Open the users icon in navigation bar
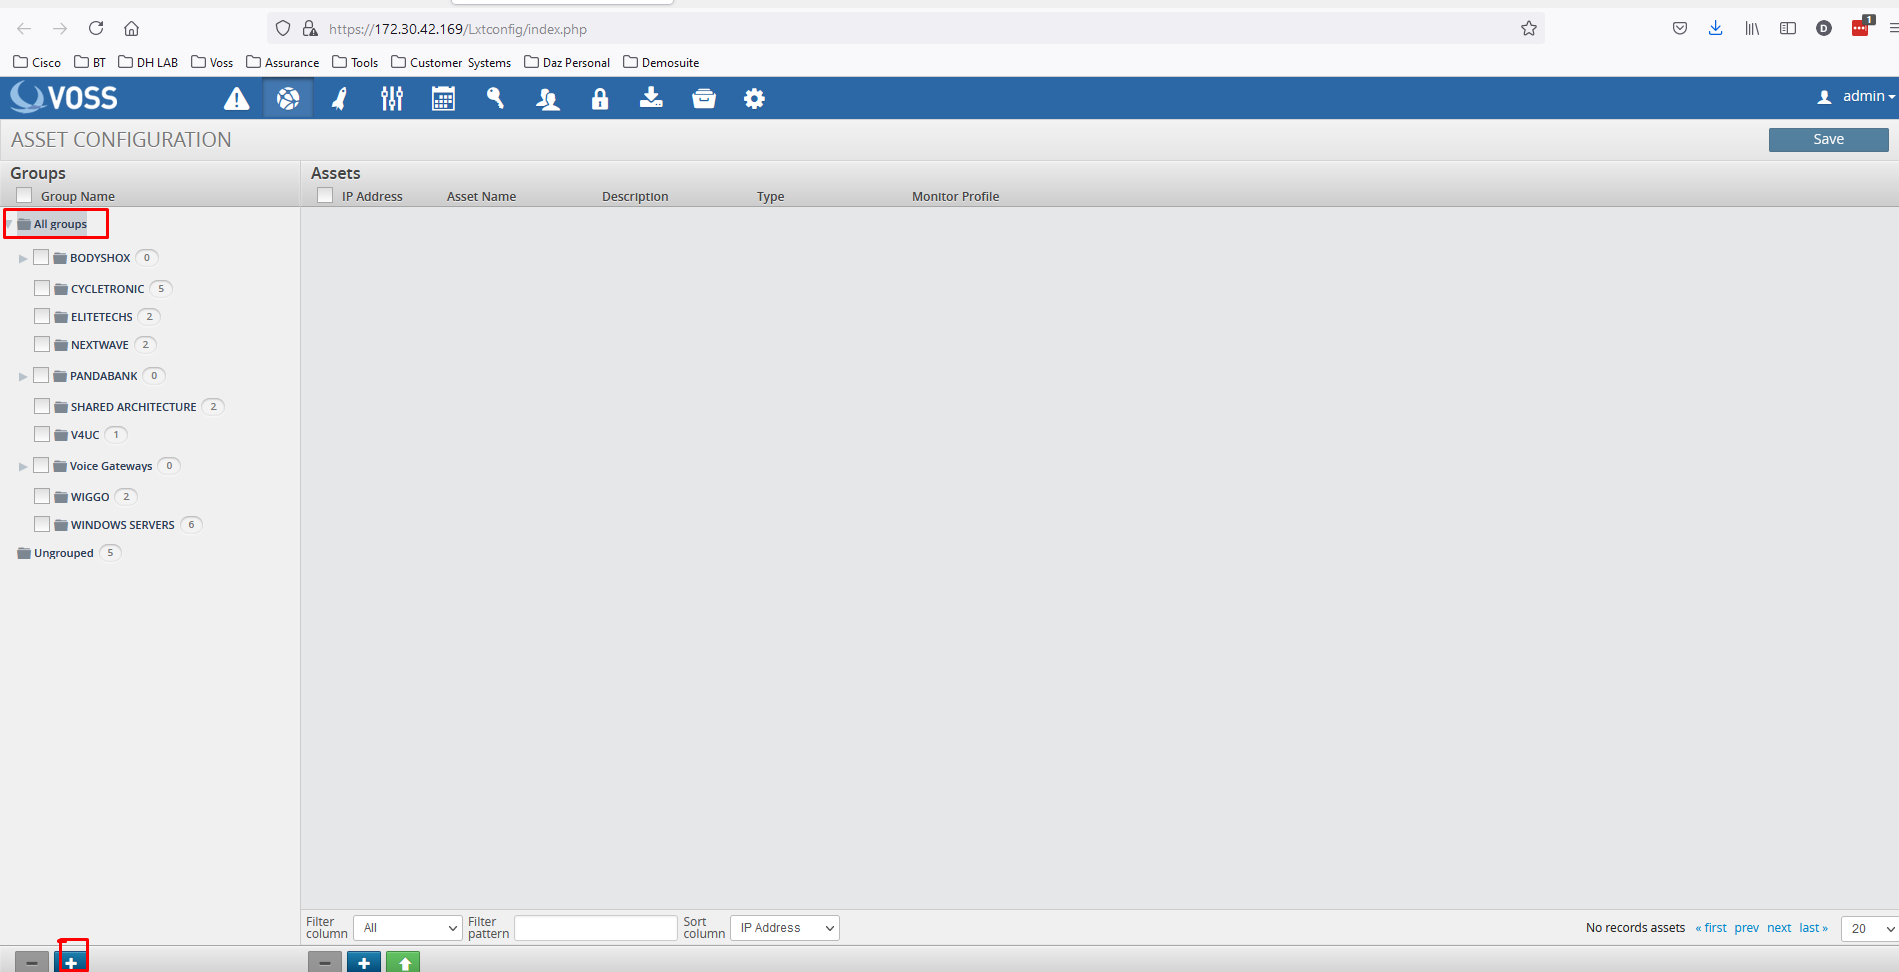This screenshot has width=1899, height=972. pyautogui.click(x=547, y=99)
